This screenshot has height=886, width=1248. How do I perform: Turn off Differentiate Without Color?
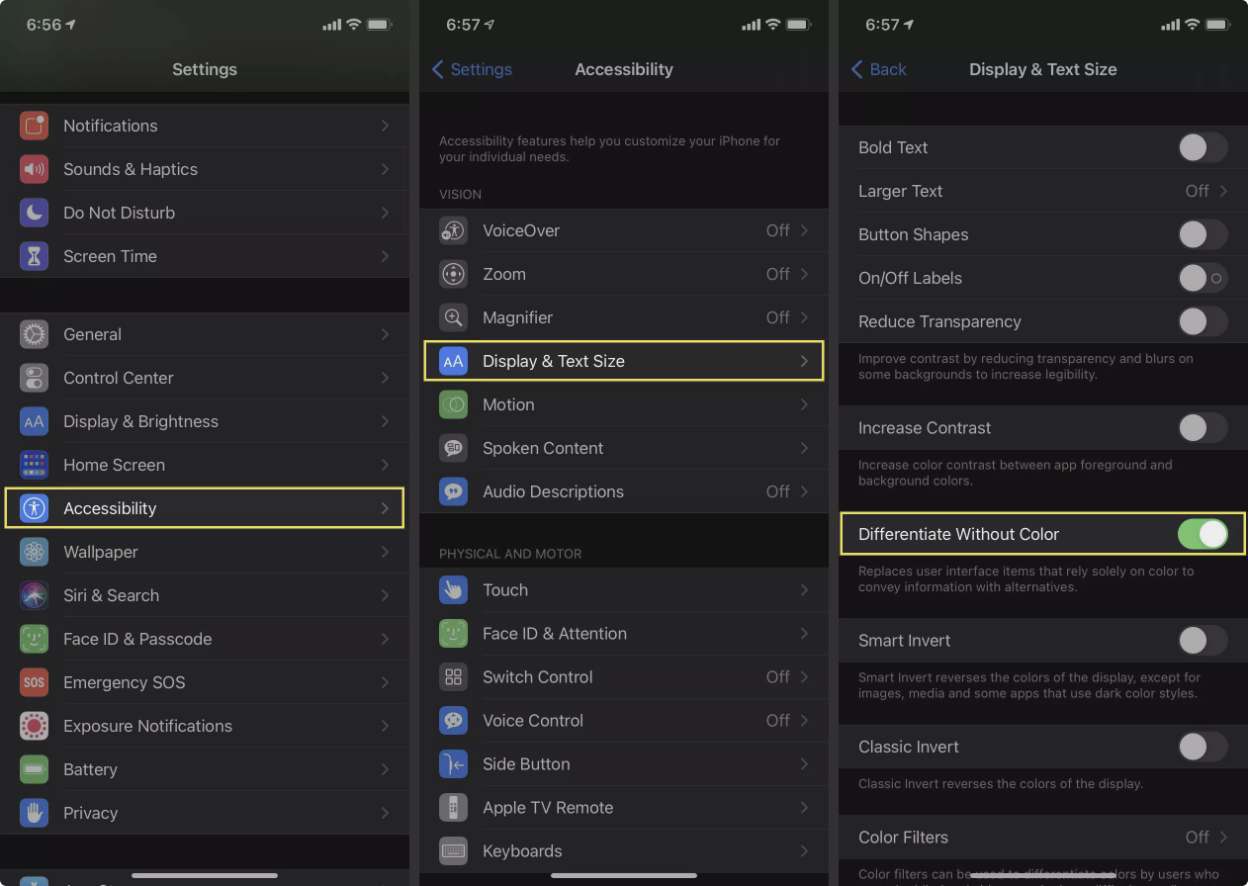[1201, 534]
